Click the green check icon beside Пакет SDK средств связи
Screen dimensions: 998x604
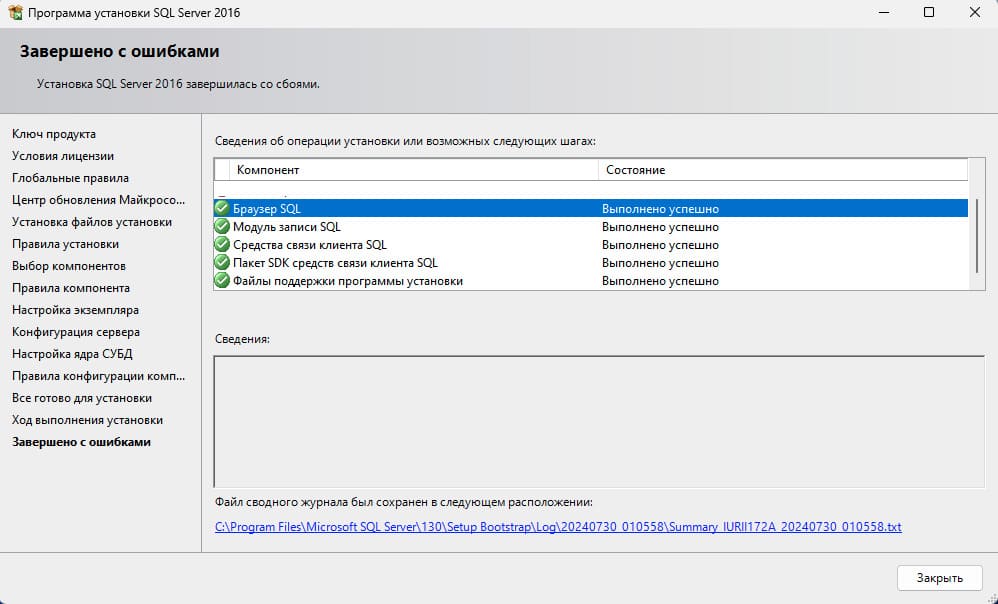(221, 262)
